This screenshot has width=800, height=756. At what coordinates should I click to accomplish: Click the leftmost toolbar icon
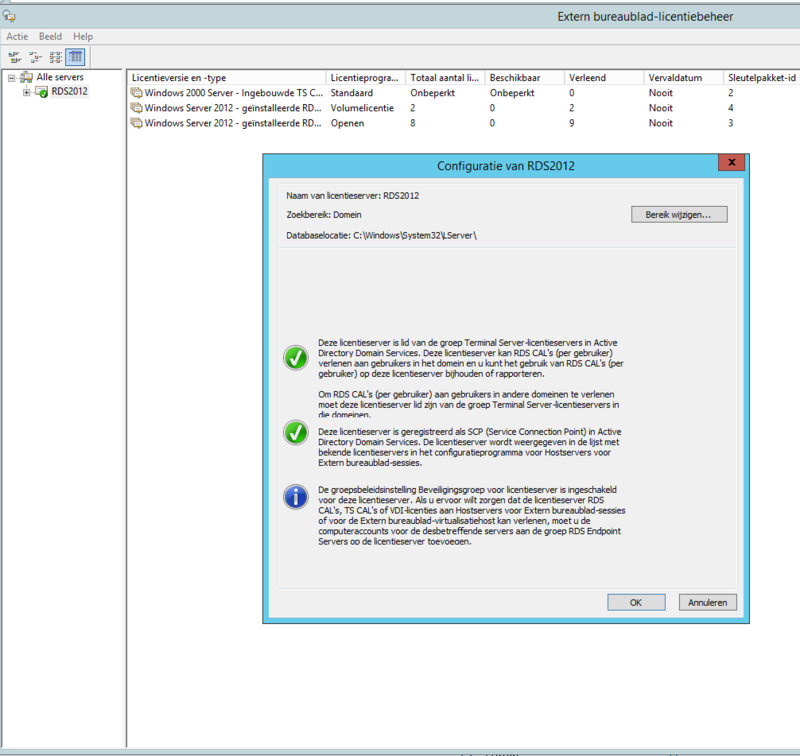(x=13, y=57)
